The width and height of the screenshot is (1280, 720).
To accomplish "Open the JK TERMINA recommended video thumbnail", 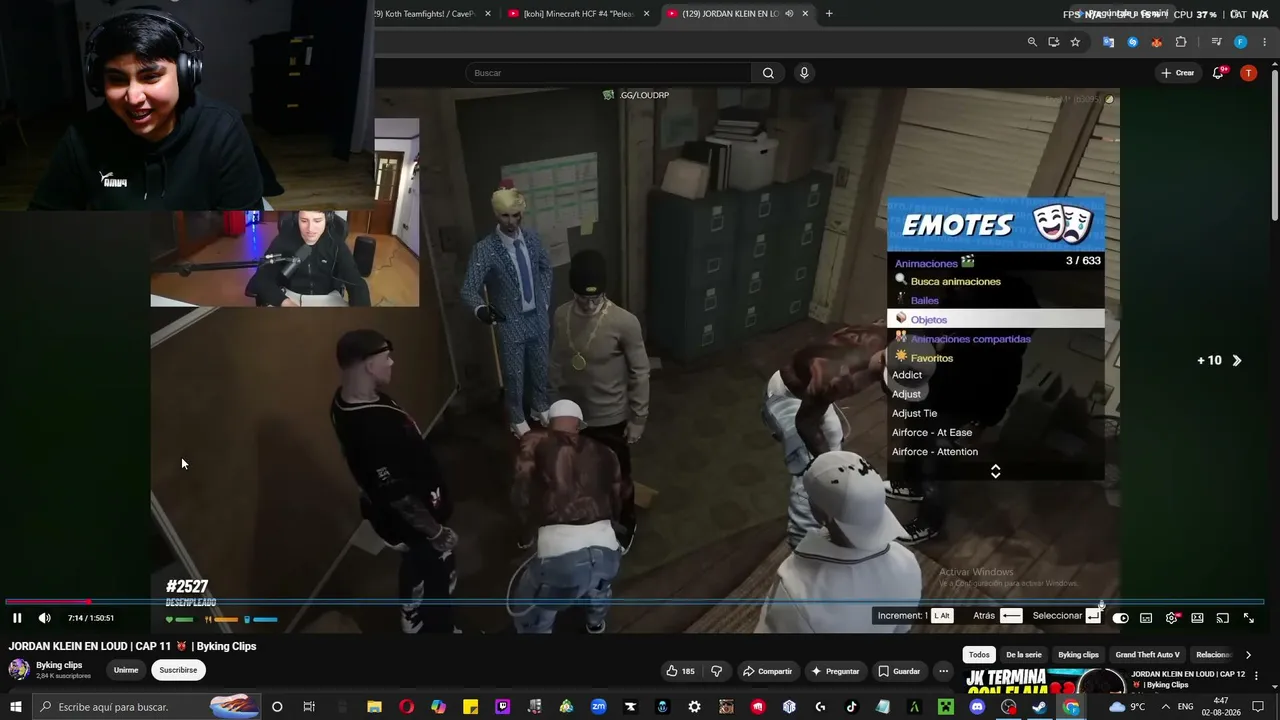I will [x=1045, y=680].
